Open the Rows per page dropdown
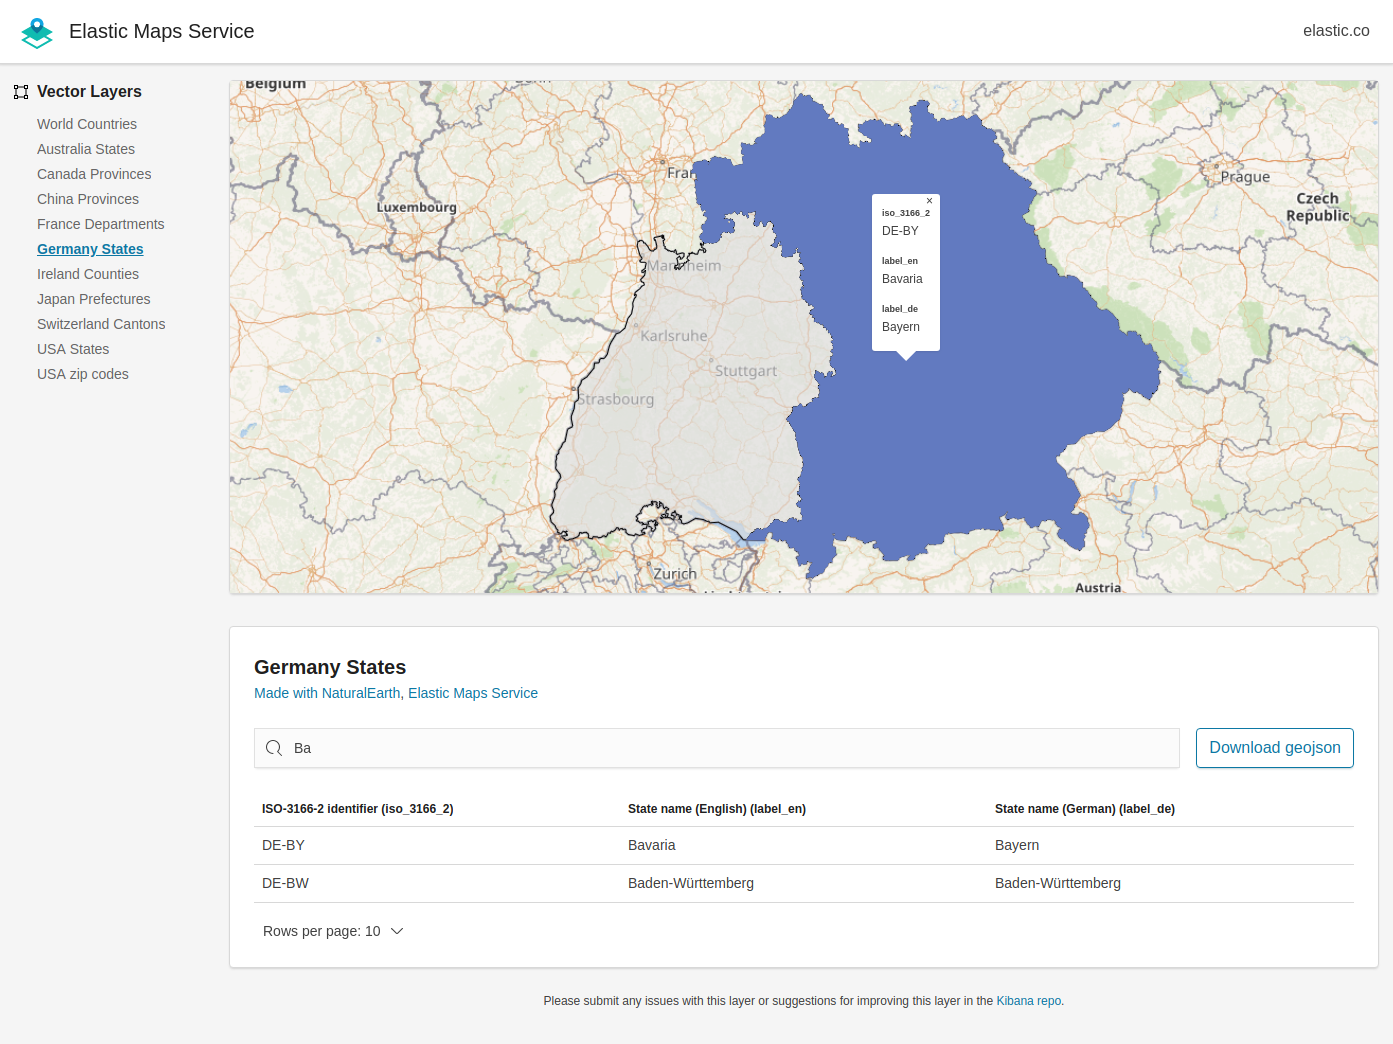The image size is (1393, 1044). [333, 931]
